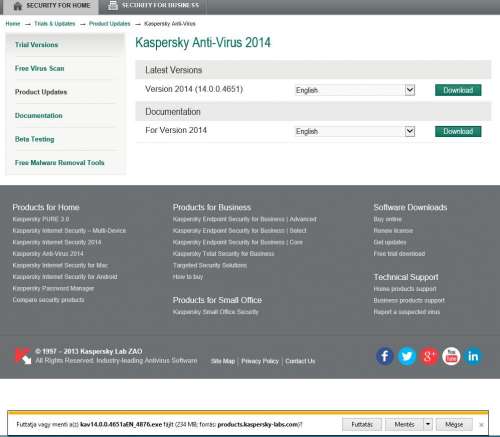This screenshot has width=500, height=437.
Task: Open Endpoint Security for Business Advanced link
Action: pos(245,219)
